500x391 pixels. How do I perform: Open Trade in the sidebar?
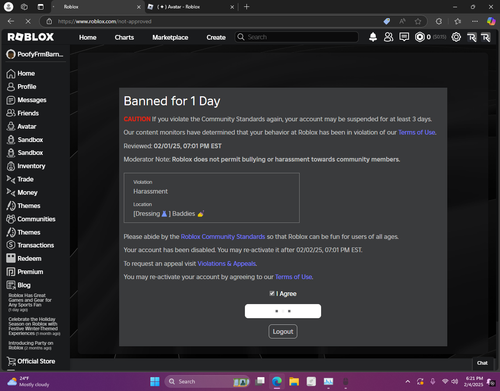pyautogui.click(x=20, y=179)
